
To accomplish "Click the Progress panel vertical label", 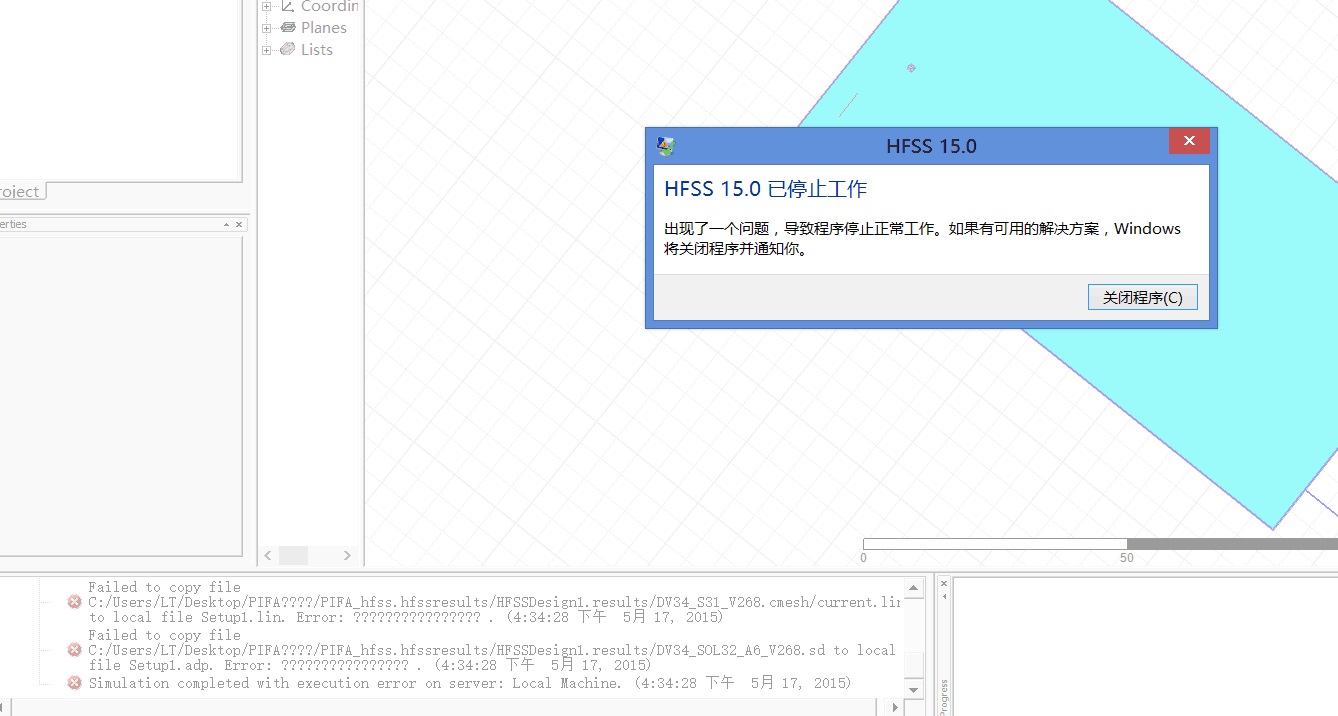I will tap(943, 698).
